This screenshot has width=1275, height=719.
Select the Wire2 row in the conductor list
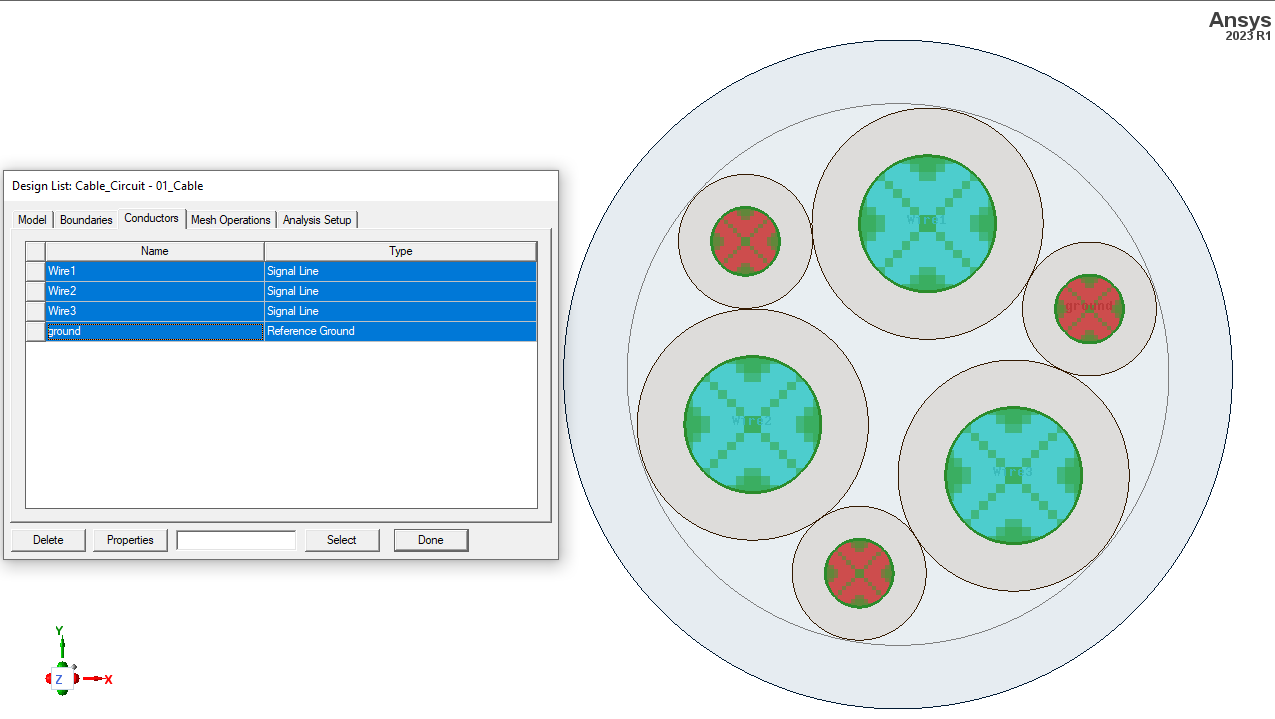coord(154,291)
